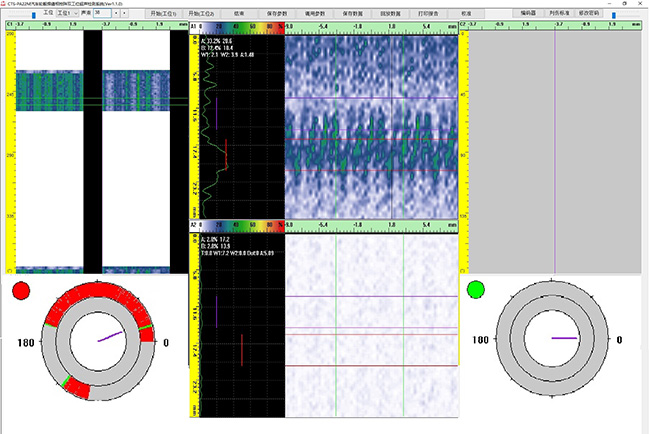Click the 修改密码 change password button
The width and height of the screenshot is (650, 434).
click(590, 14)
